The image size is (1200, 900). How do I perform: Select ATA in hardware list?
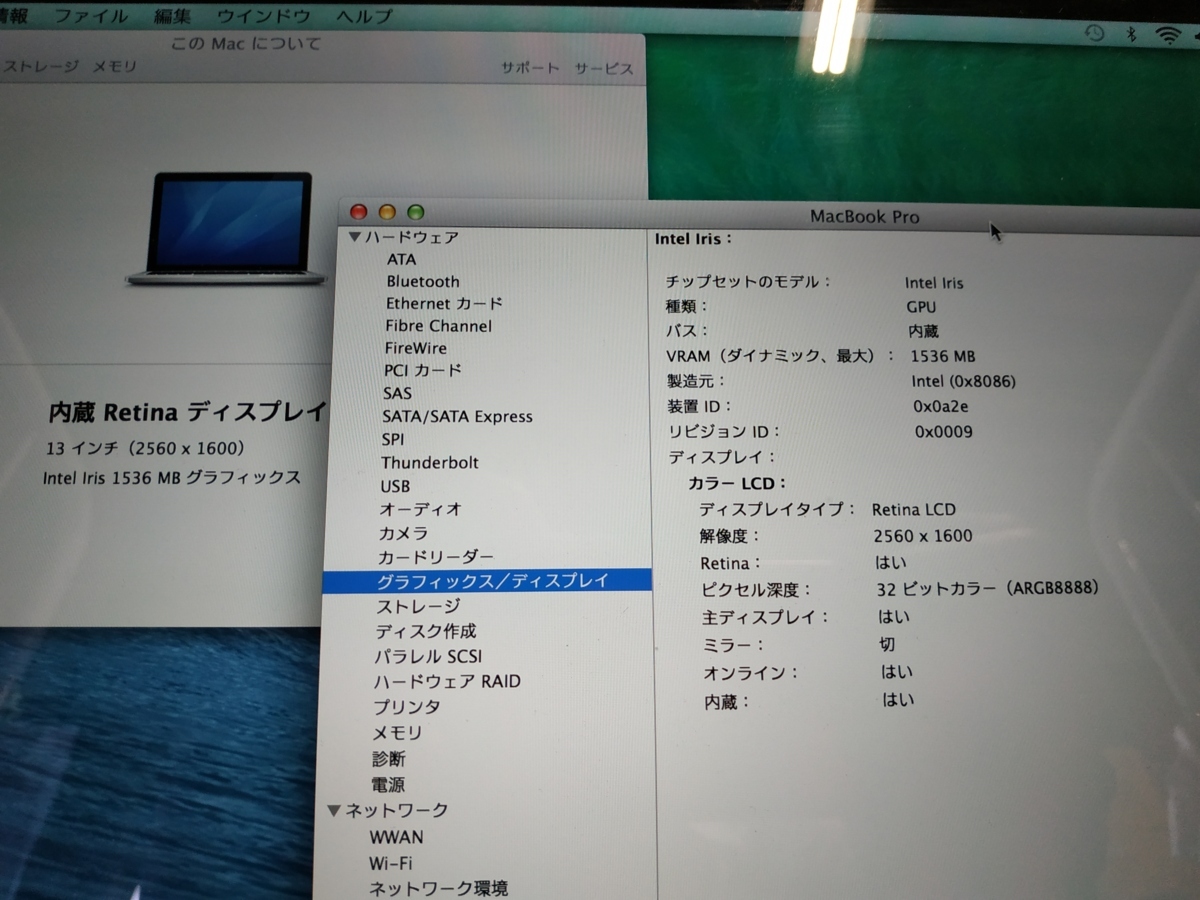coord(402,259)
